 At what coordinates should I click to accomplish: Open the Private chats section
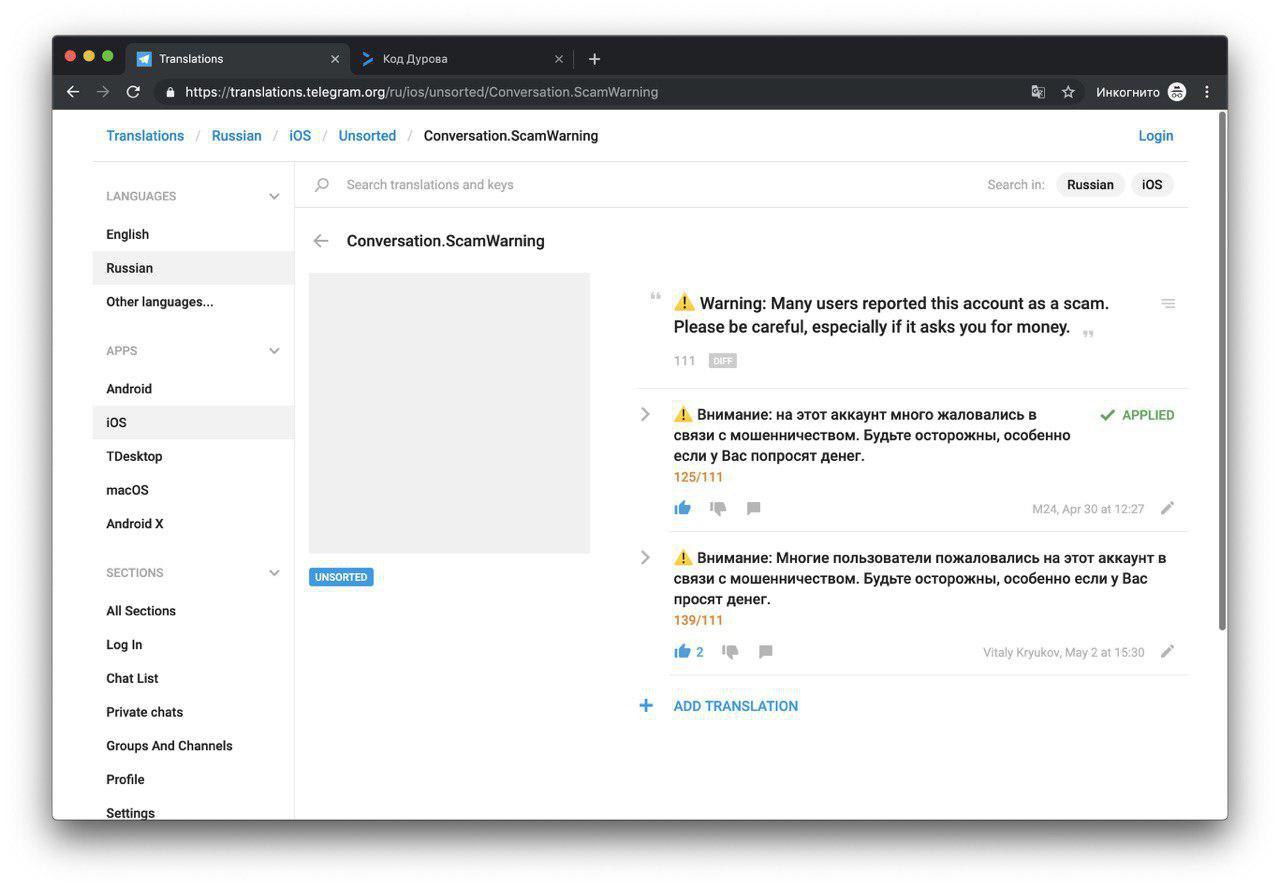(193, 712)
